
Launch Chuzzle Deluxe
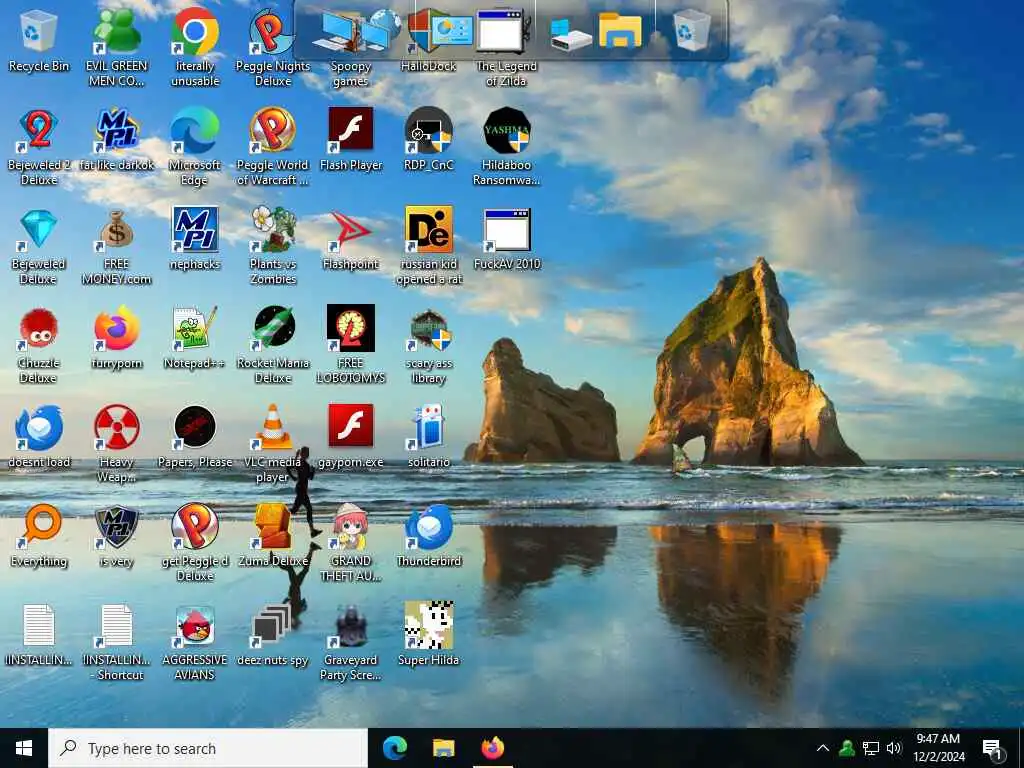point(39,345)
